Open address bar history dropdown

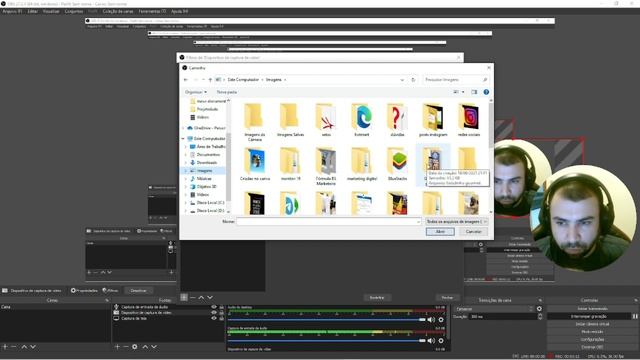pos(402,80)
